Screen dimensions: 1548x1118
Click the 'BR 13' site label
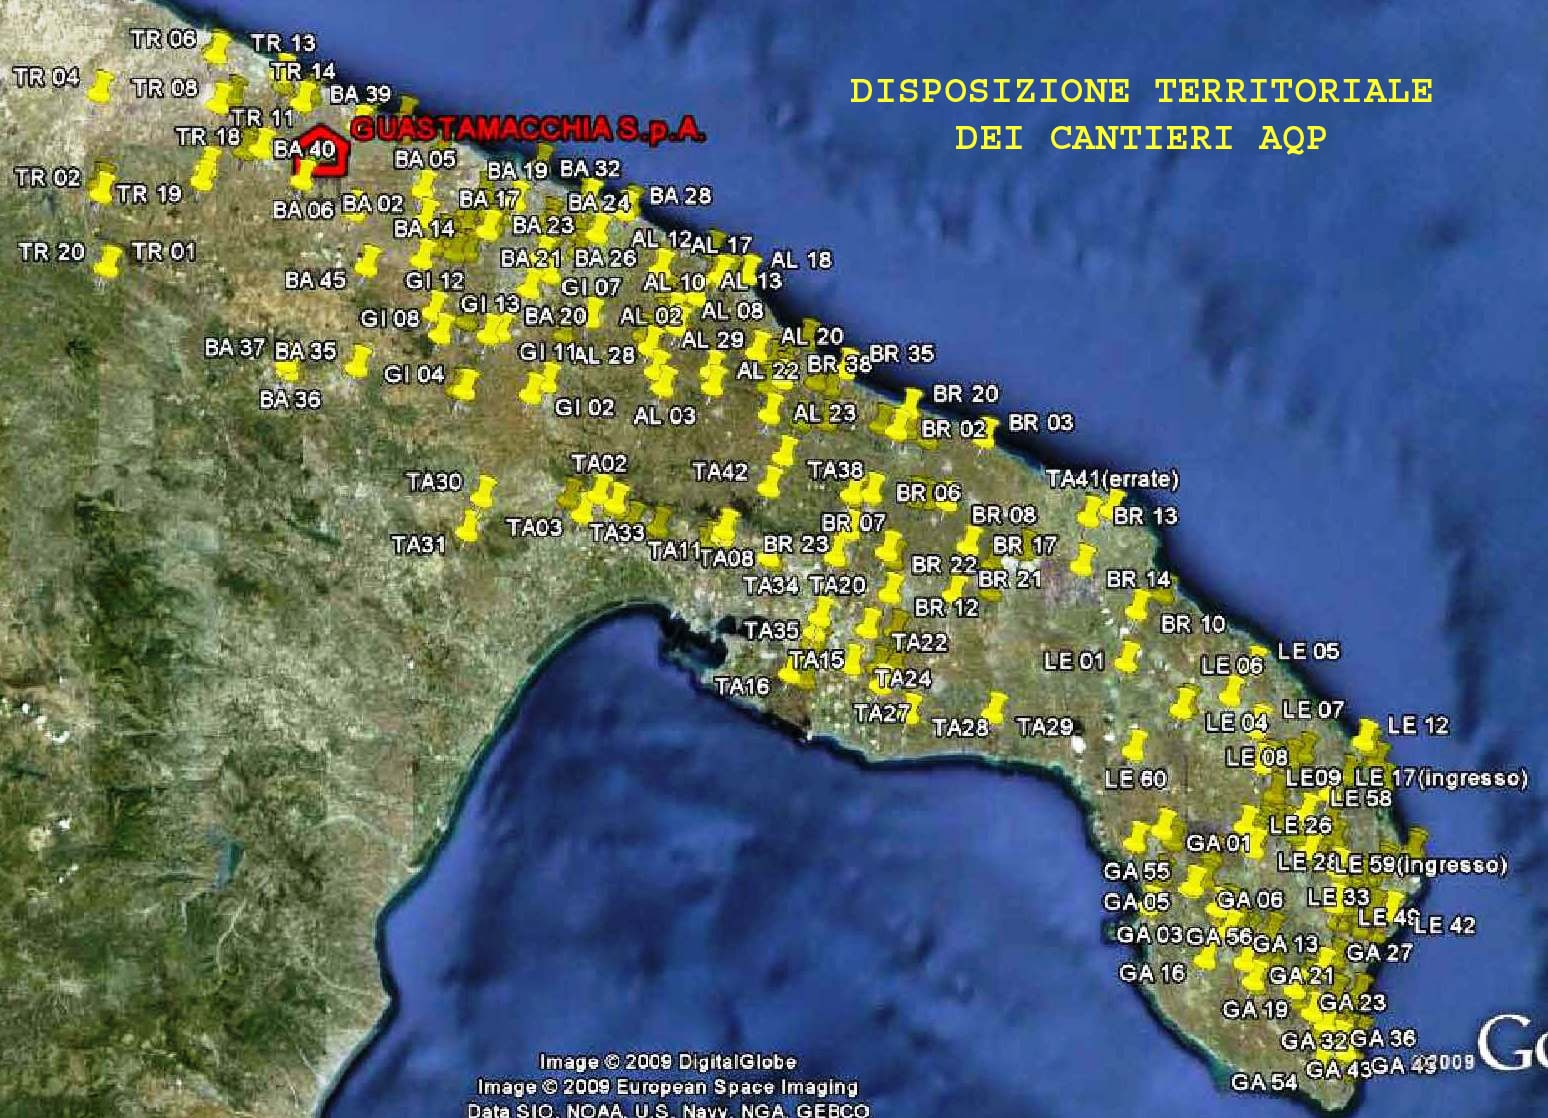pos(1146,516)
